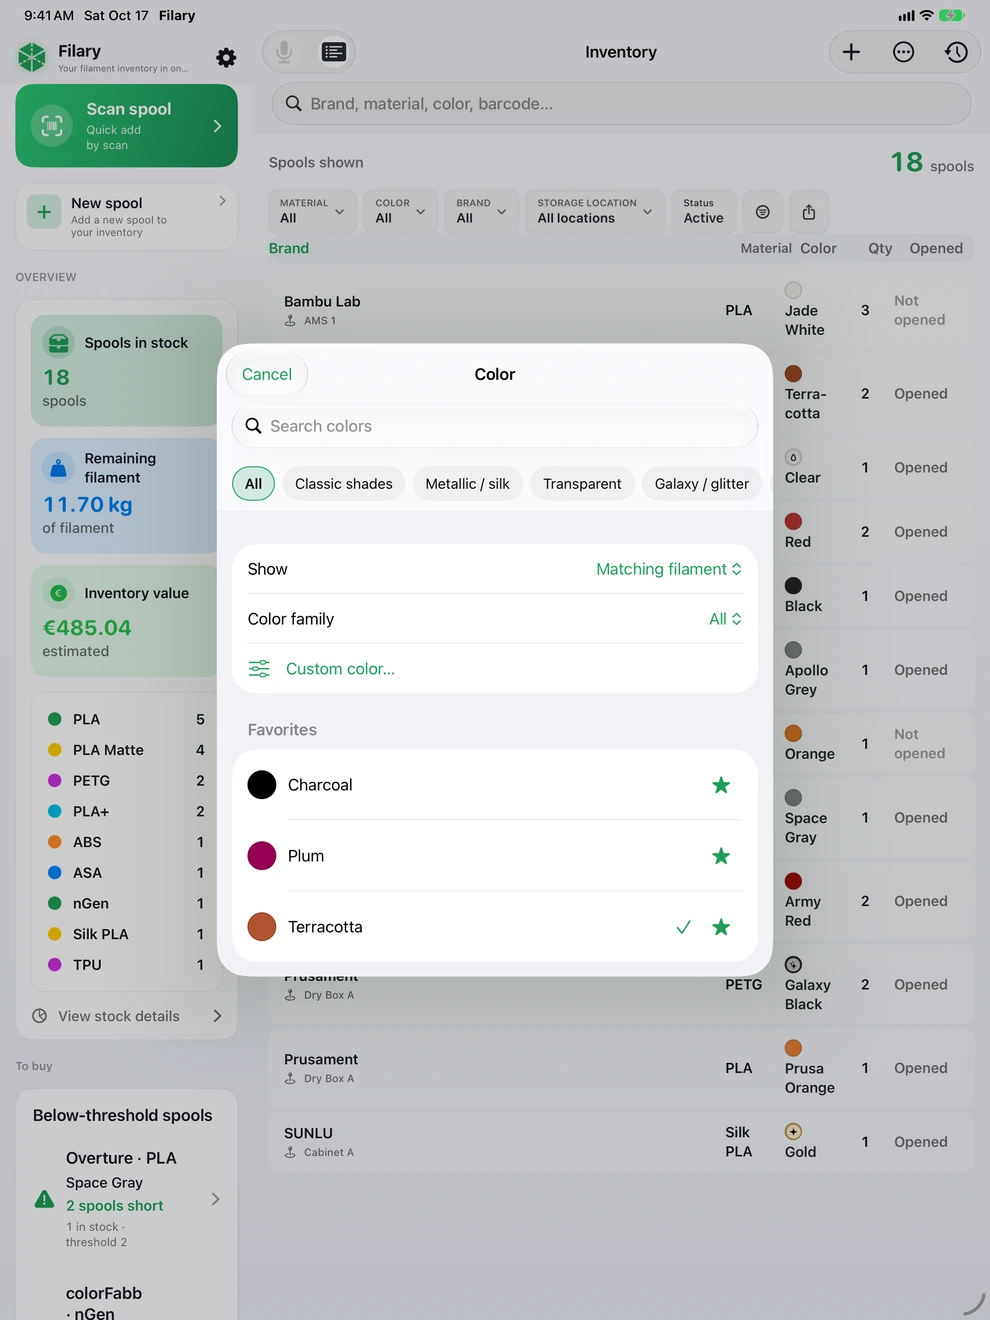
Task: Expand the Material filter dropdown
Action: pyautogui.click(x=313, y=212)
